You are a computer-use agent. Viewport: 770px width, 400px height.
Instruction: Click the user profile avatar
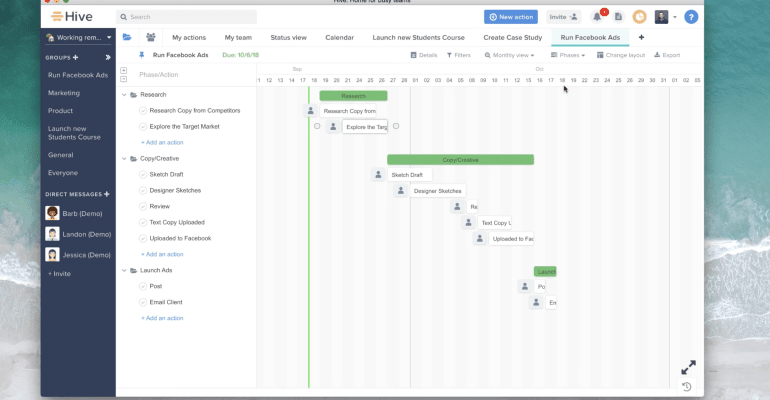(x=661, y=17)
